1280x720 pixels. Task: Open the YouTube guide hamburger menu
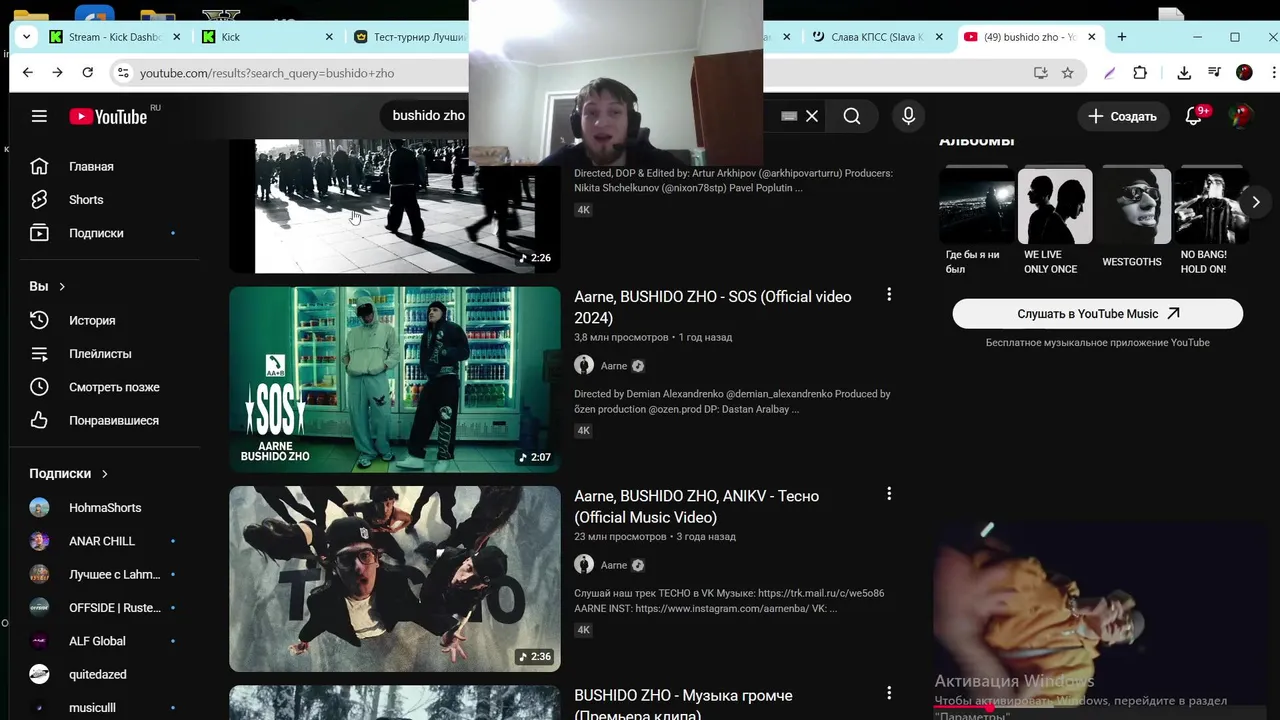pos(39,116)
